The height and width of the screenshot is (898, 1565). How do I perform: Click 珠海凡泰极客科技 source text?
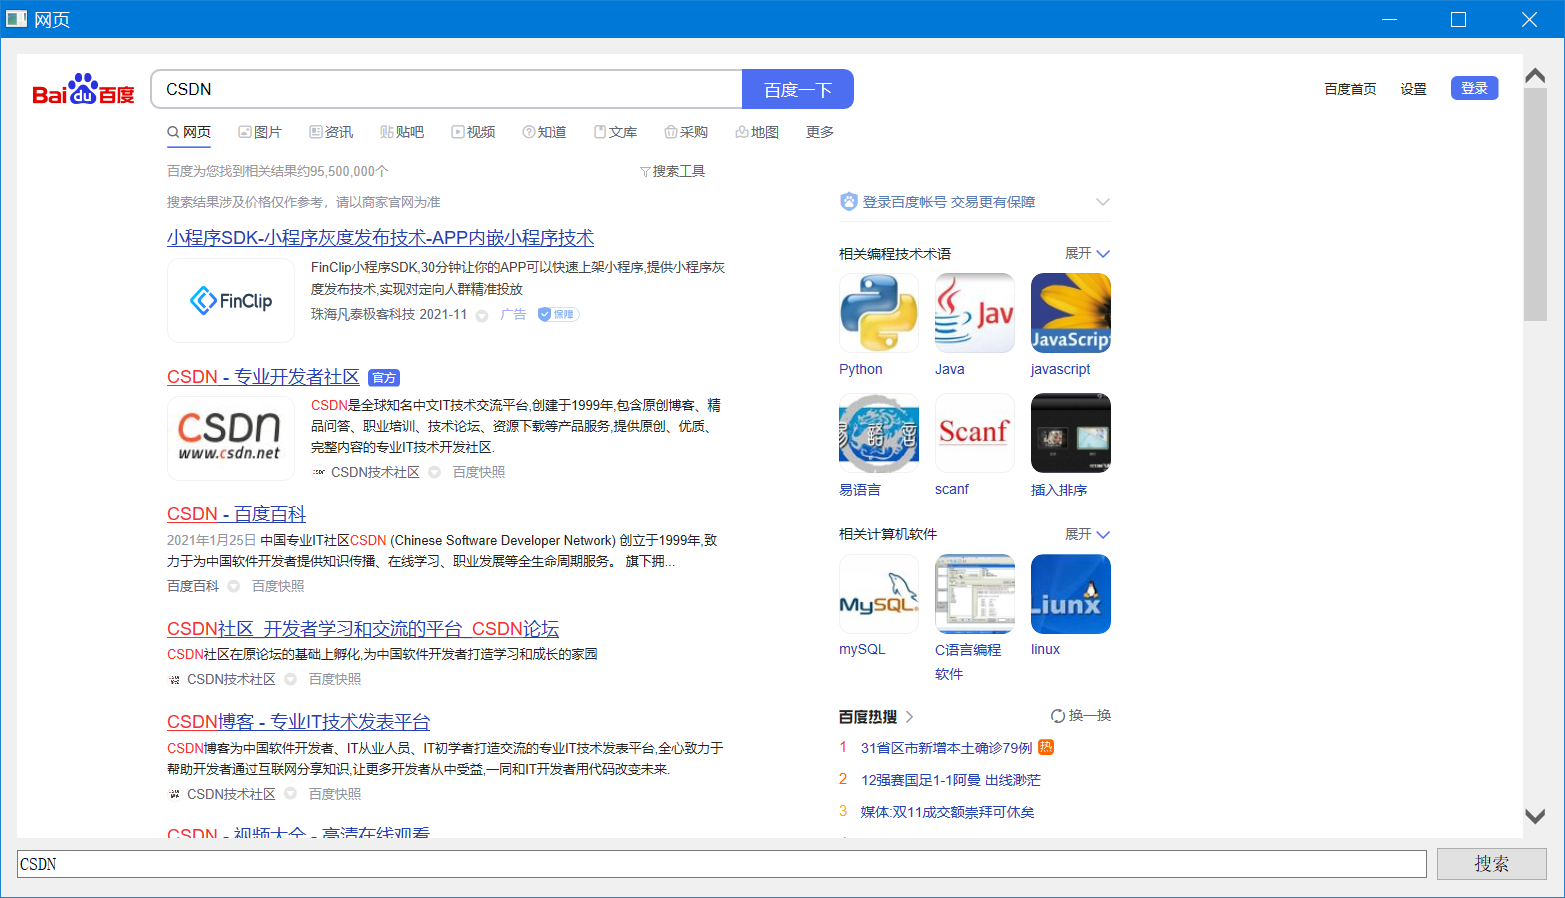pos(363,314)
